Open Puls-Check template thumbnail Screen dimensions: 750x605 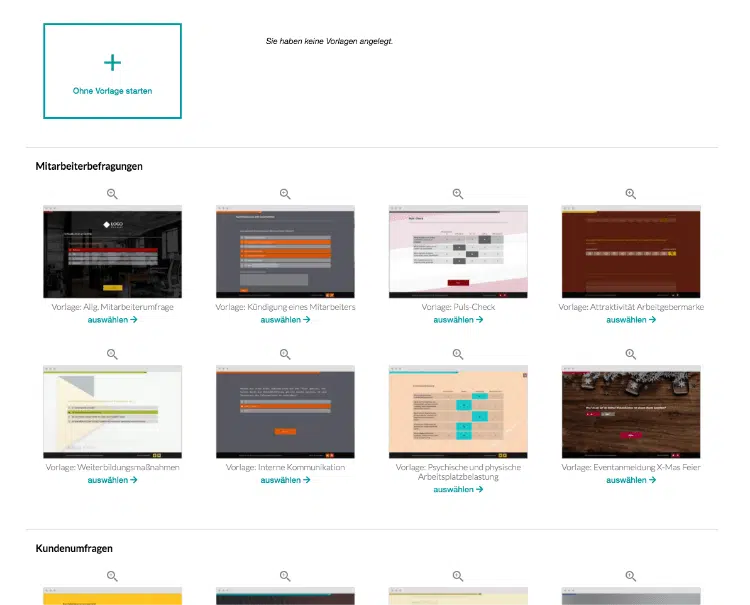click(x=458, y=252)
